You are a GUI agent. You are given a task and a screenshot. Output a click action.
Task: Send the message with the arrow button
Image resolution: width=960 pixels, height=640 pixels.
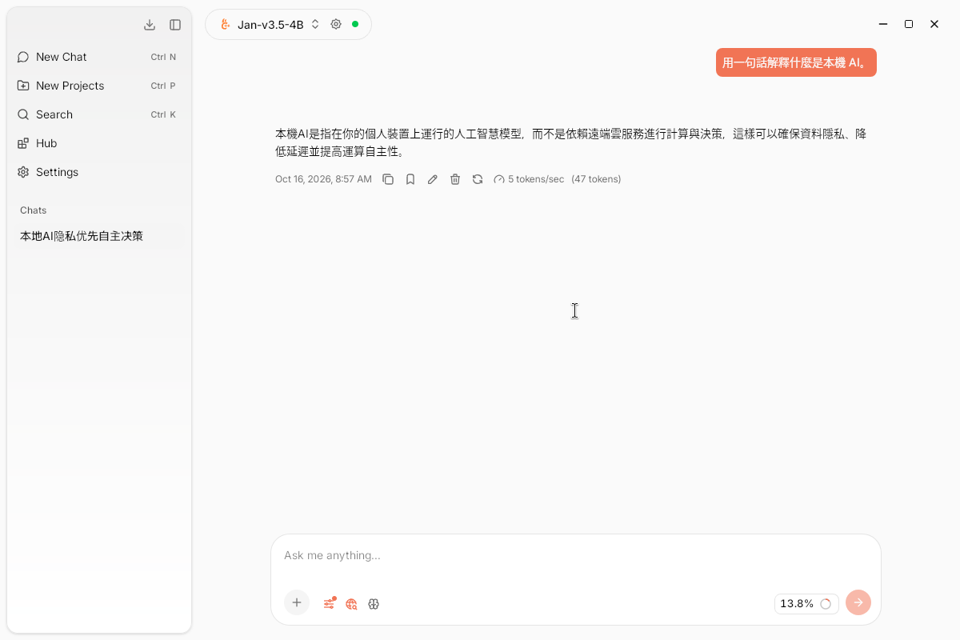coord(858,603)
